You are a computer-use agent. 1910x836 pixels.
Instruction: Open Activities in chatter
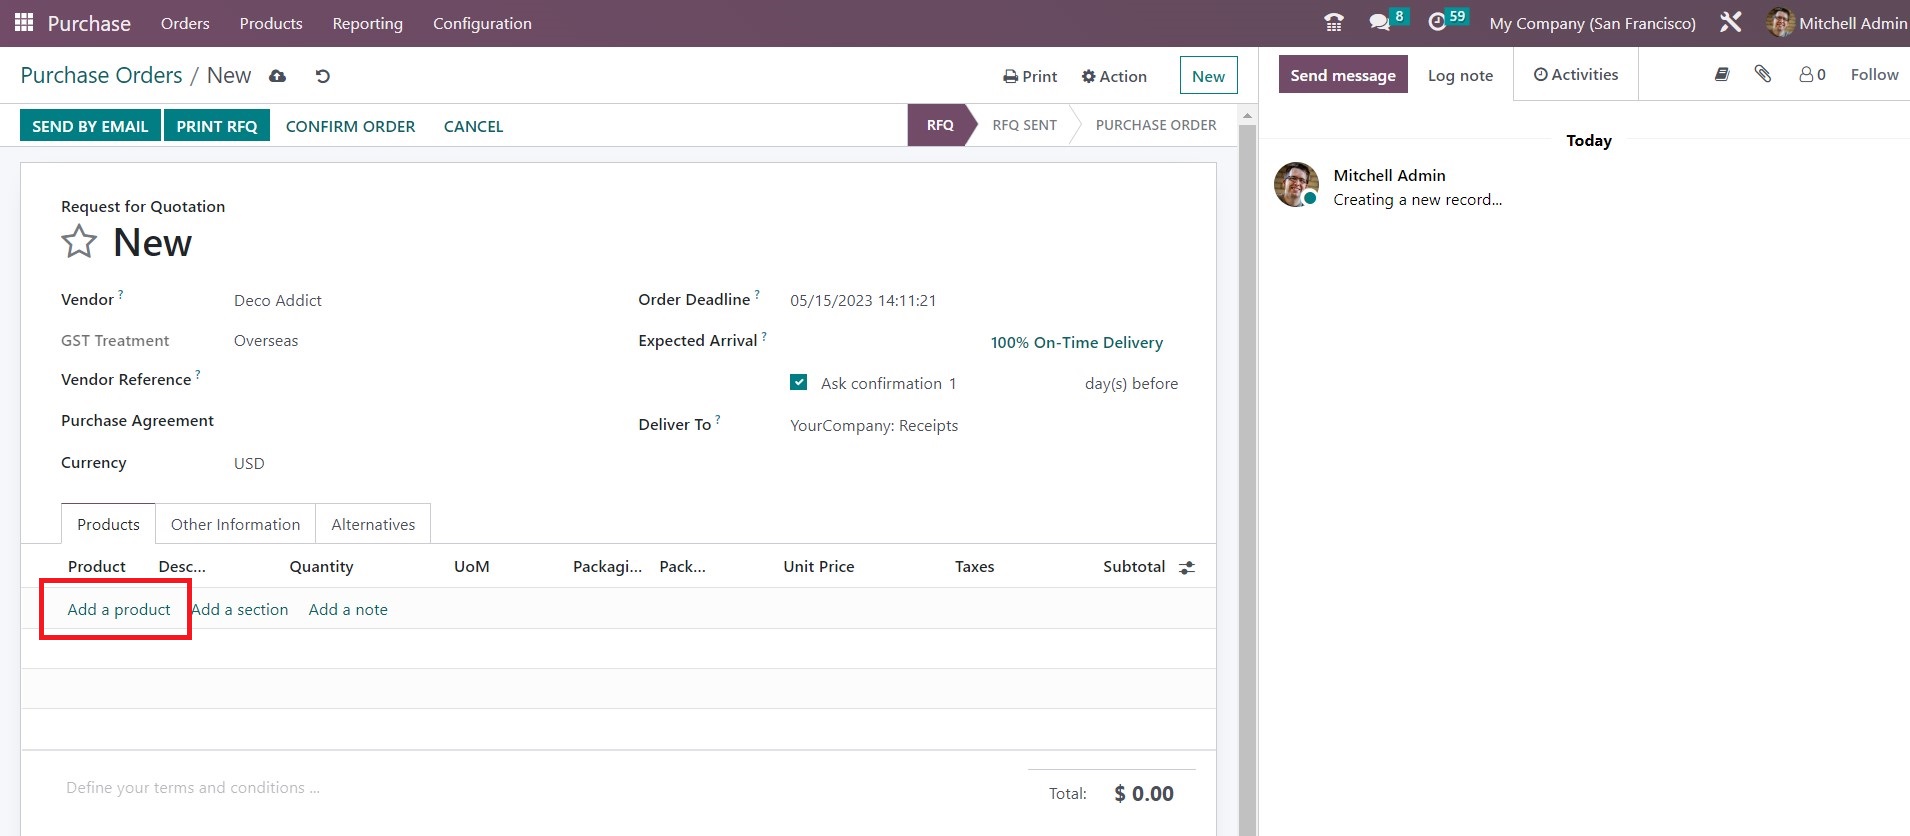pos(1576,75)
